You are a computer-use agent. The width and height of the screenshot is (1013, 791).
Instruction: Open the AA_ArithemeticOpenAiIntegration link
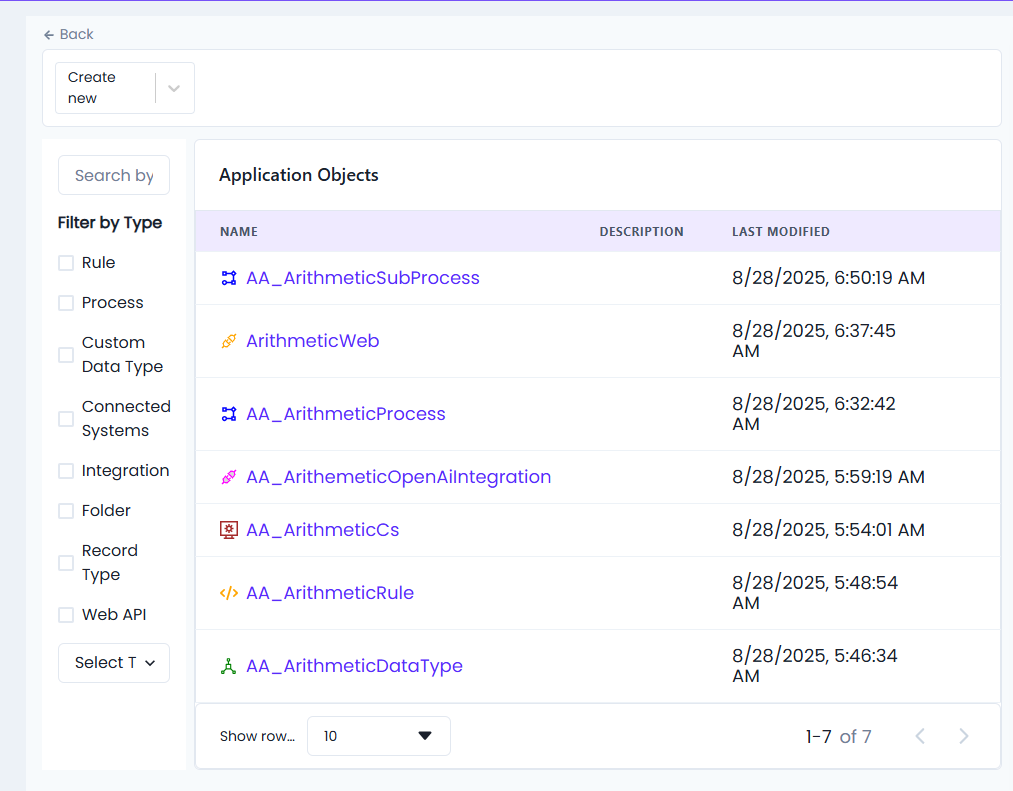tap(399, 477)
